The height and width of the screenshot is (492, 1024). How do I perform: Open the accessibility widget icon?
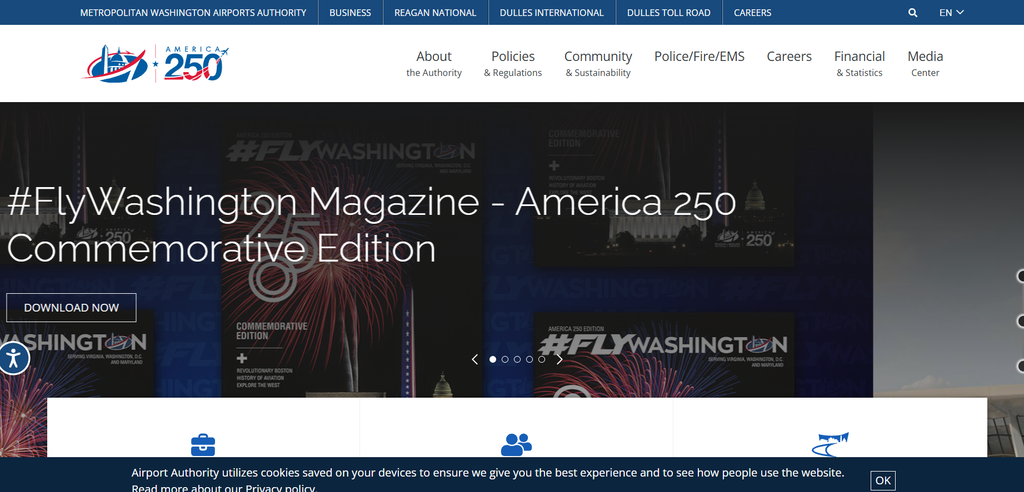[13, 358]
